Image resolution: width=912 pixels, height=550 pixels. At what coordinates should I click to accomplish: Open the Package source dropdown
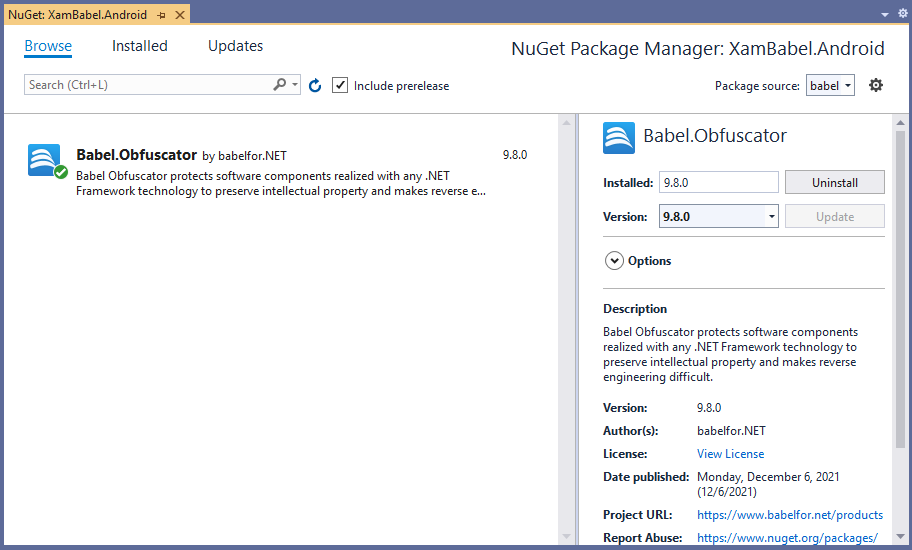tap(830, 85)
